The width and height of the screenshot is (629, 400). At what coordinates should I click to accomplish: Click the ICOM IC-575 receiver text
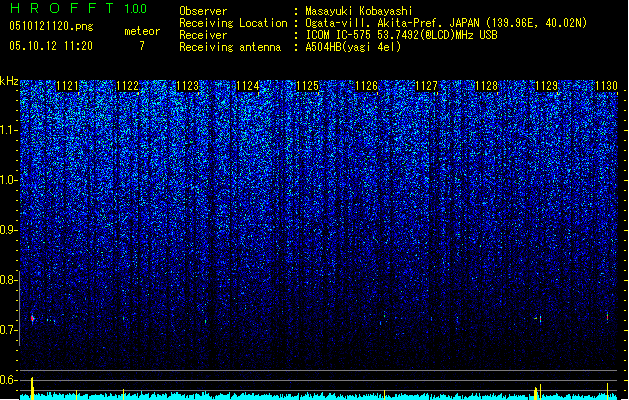click(401, 35)
